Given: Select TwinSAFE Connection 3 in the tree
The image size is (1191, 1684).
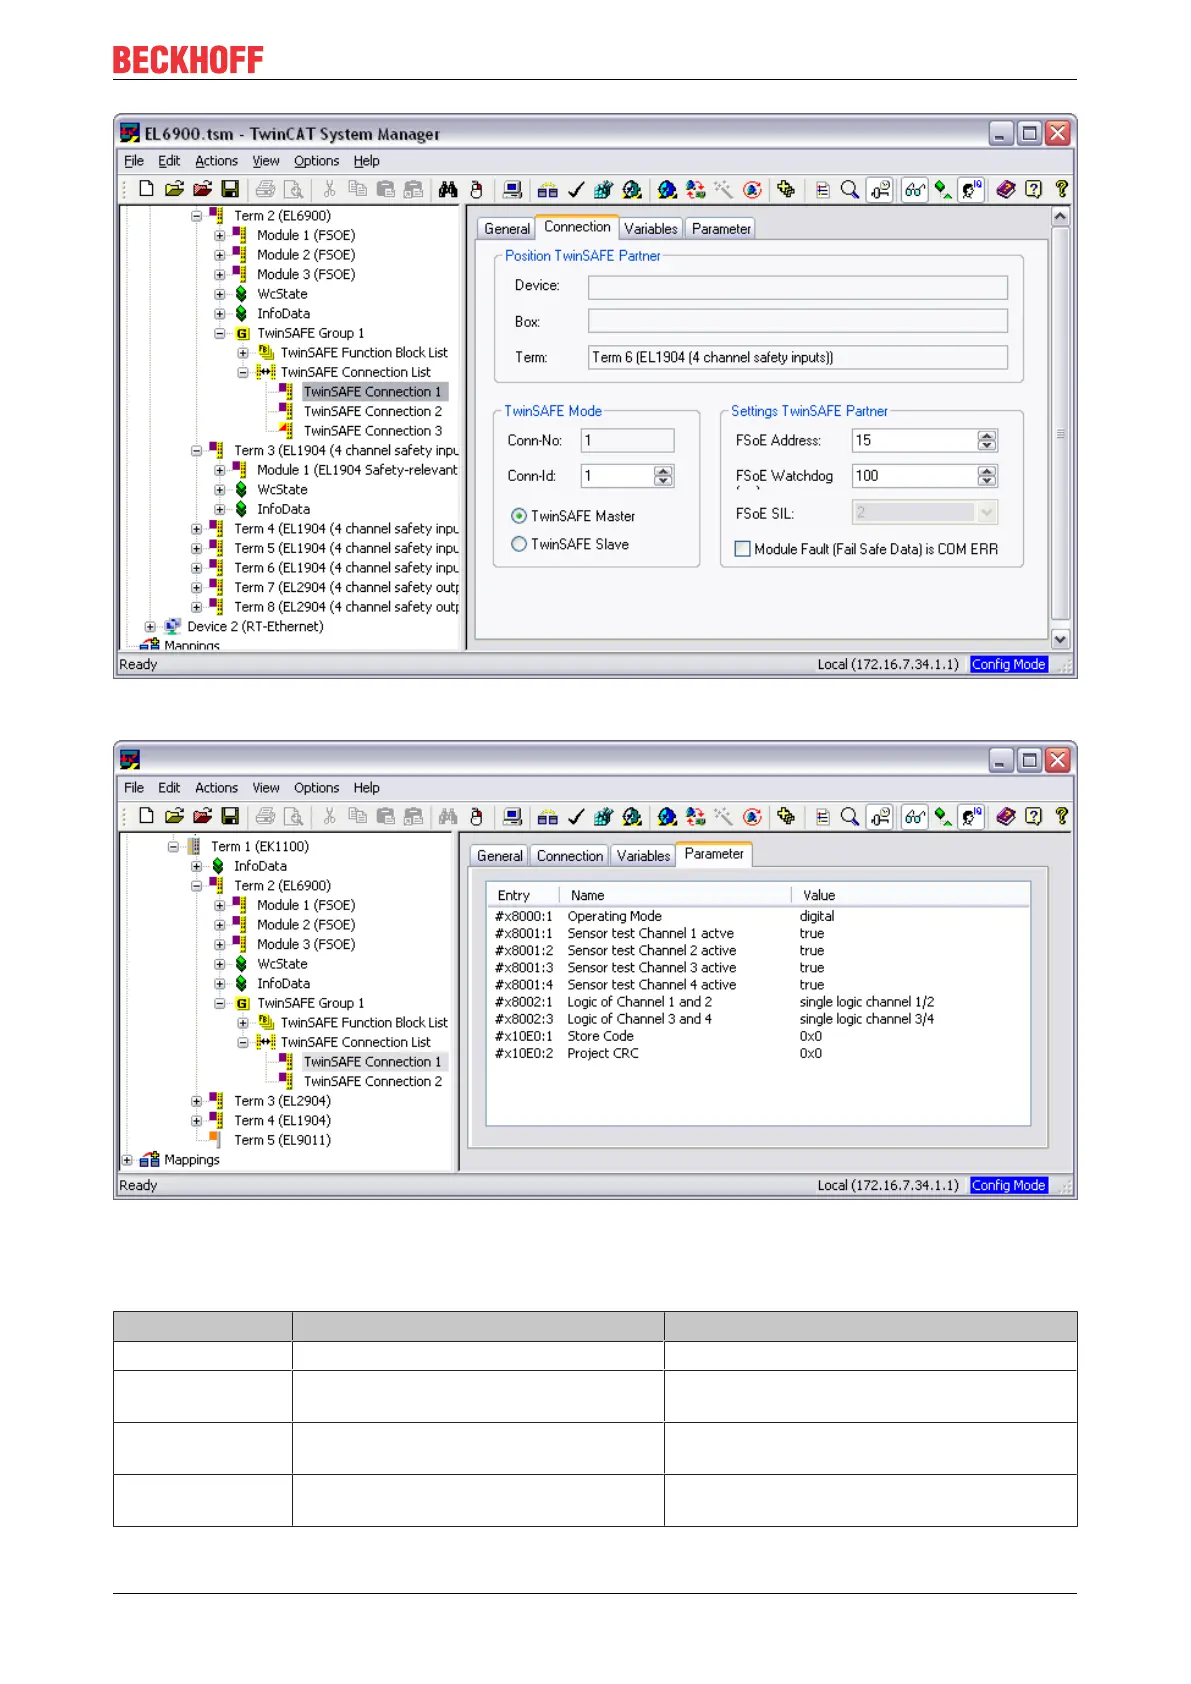Looking at the screenshot, I should (373, 431).
